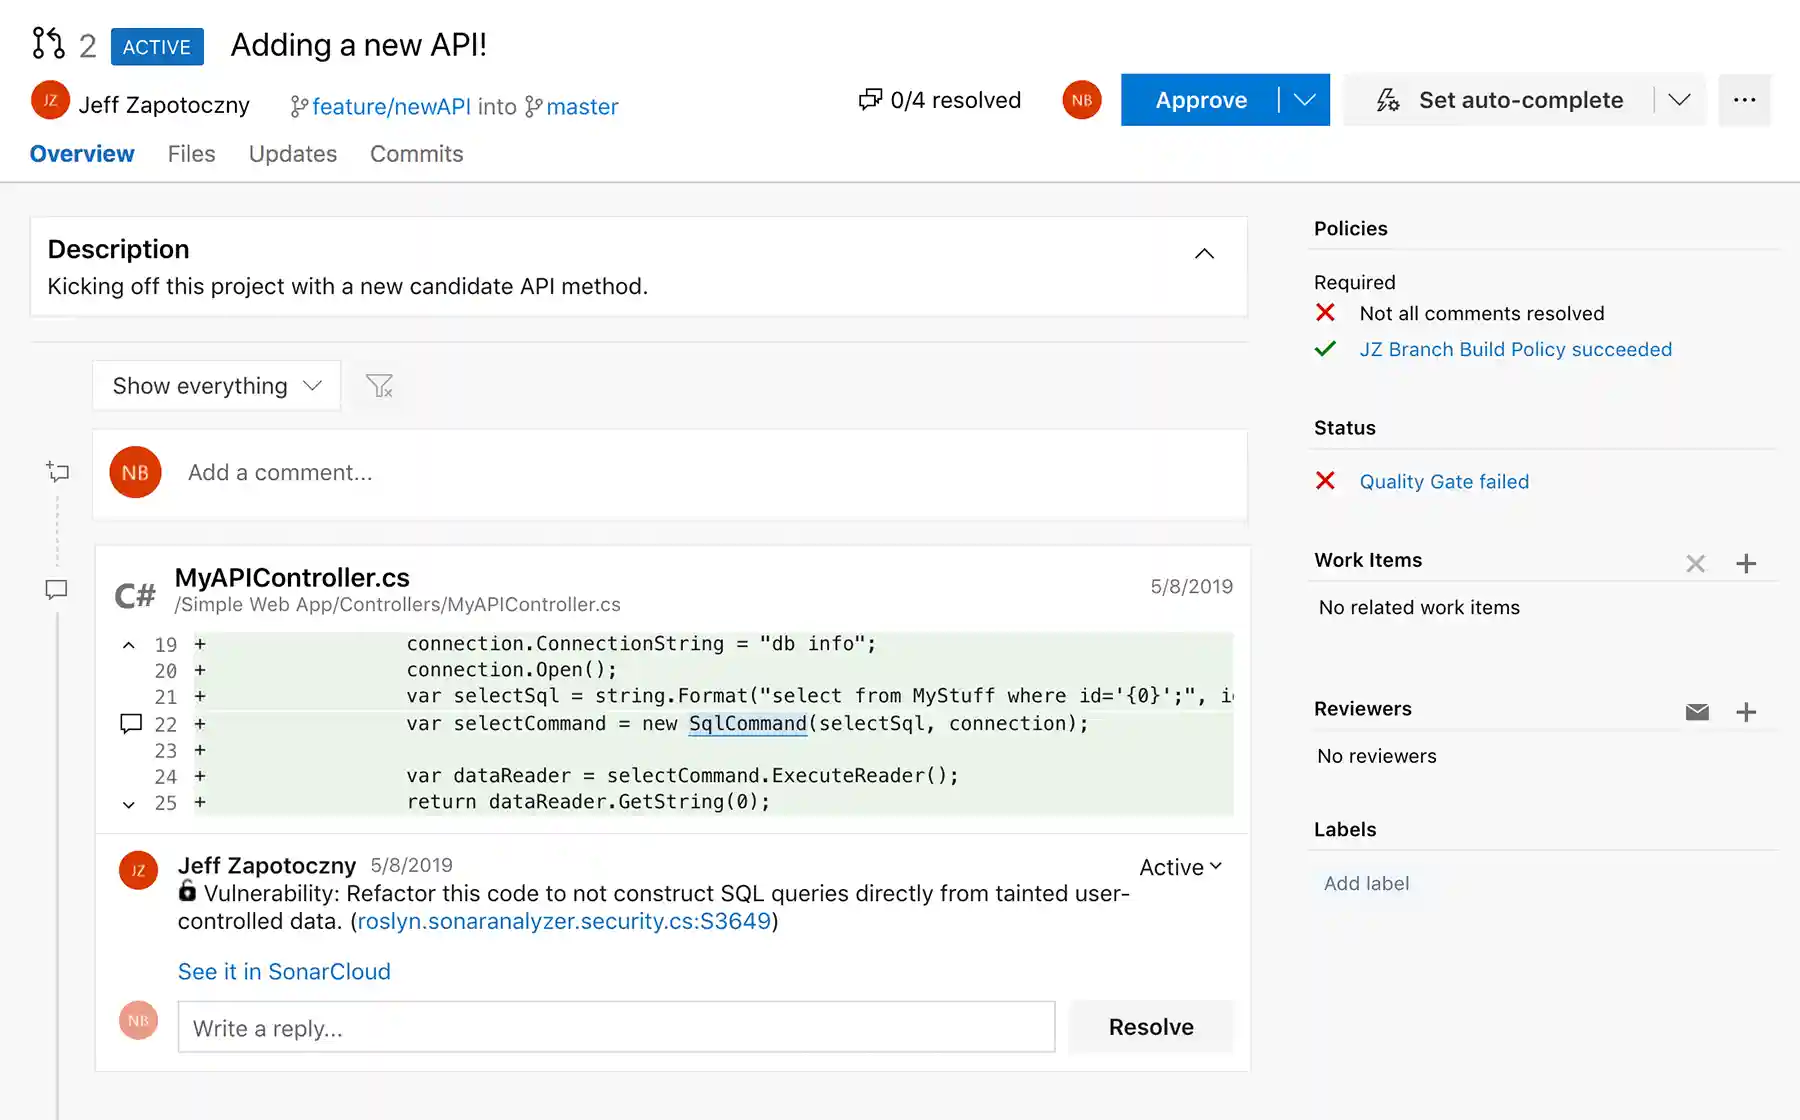This screenshot has height=1120, width=1800.
Task: Email the pull request reviewers
Action: click(1697, 712)
